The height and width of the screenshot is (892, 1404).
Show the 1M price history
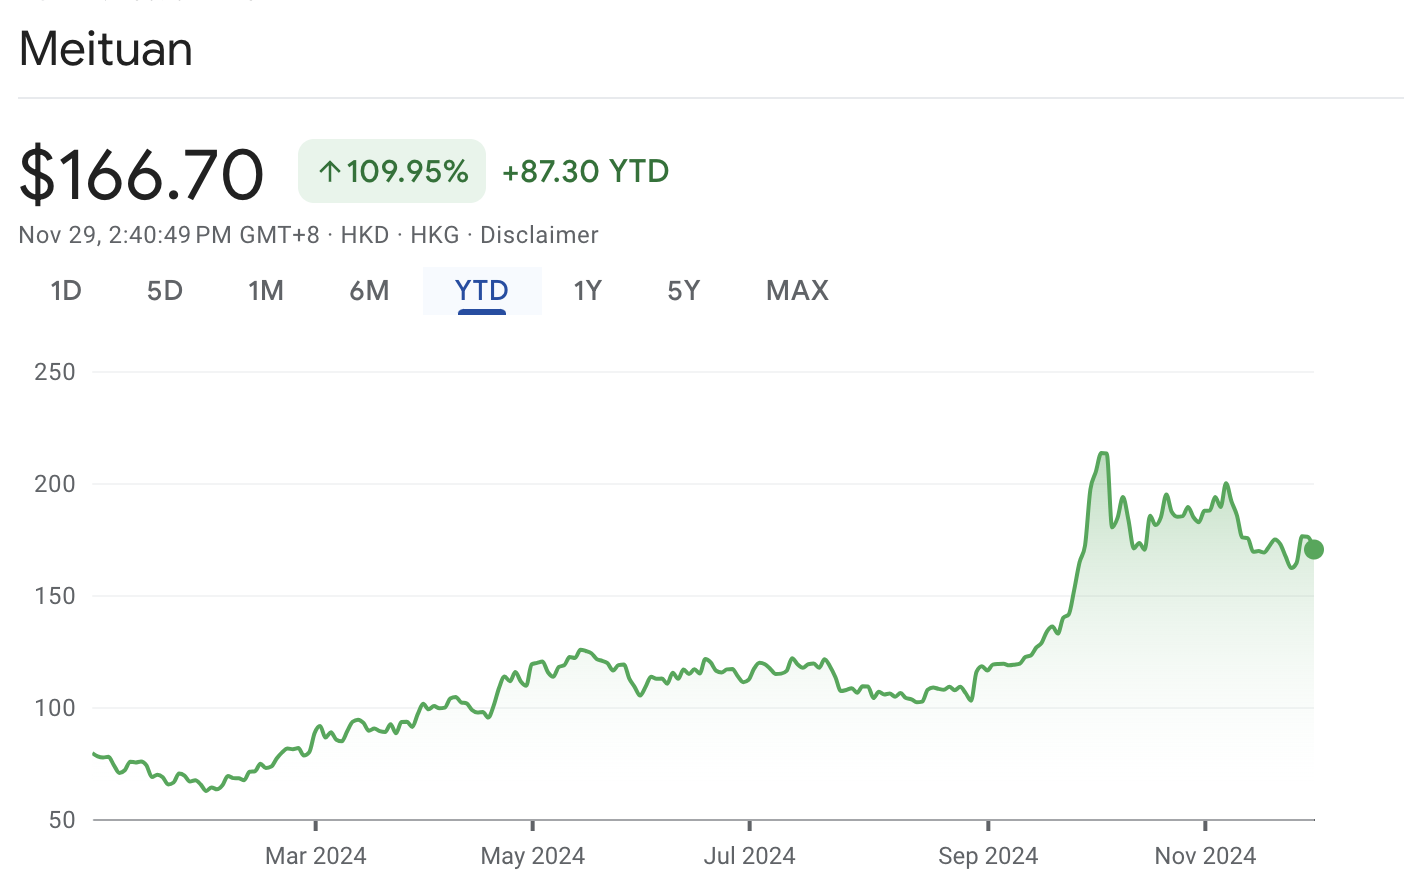tap(266, 291)
